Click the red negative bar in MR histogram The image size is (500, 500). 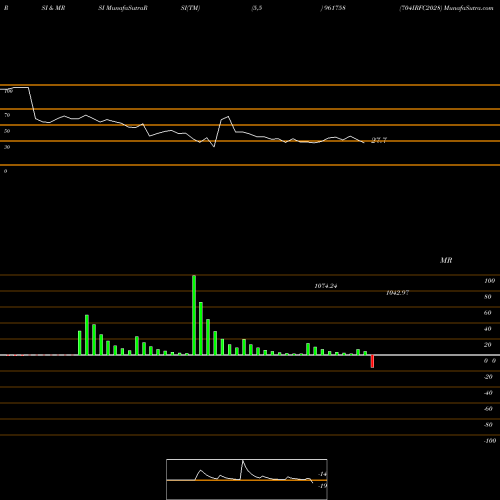click(x=372, y=361)
